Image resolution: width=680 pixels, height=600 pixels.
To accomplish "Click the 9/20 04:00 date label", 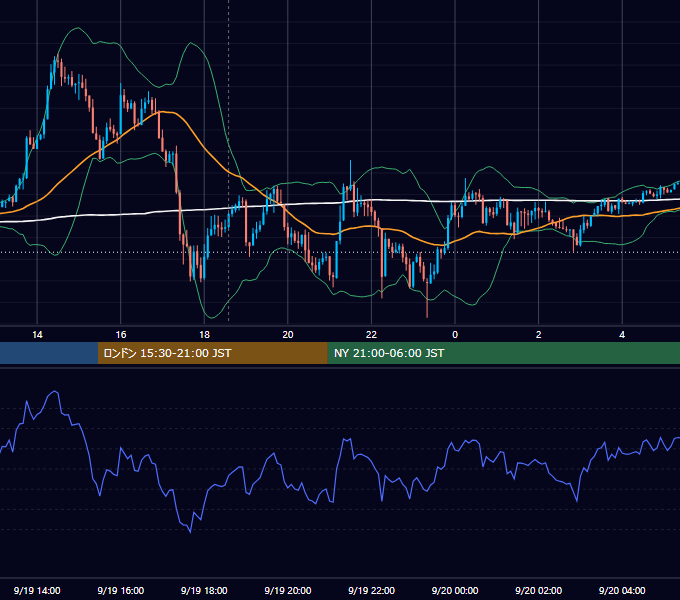I will (x=622, y=590).
